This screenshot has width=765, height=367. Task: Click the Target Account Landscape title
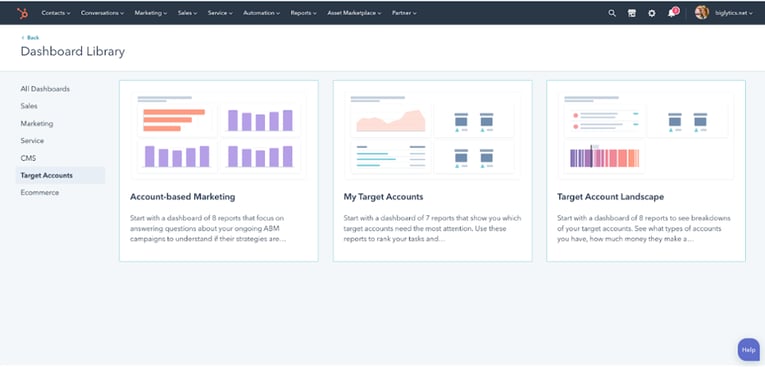coord(610,197)
